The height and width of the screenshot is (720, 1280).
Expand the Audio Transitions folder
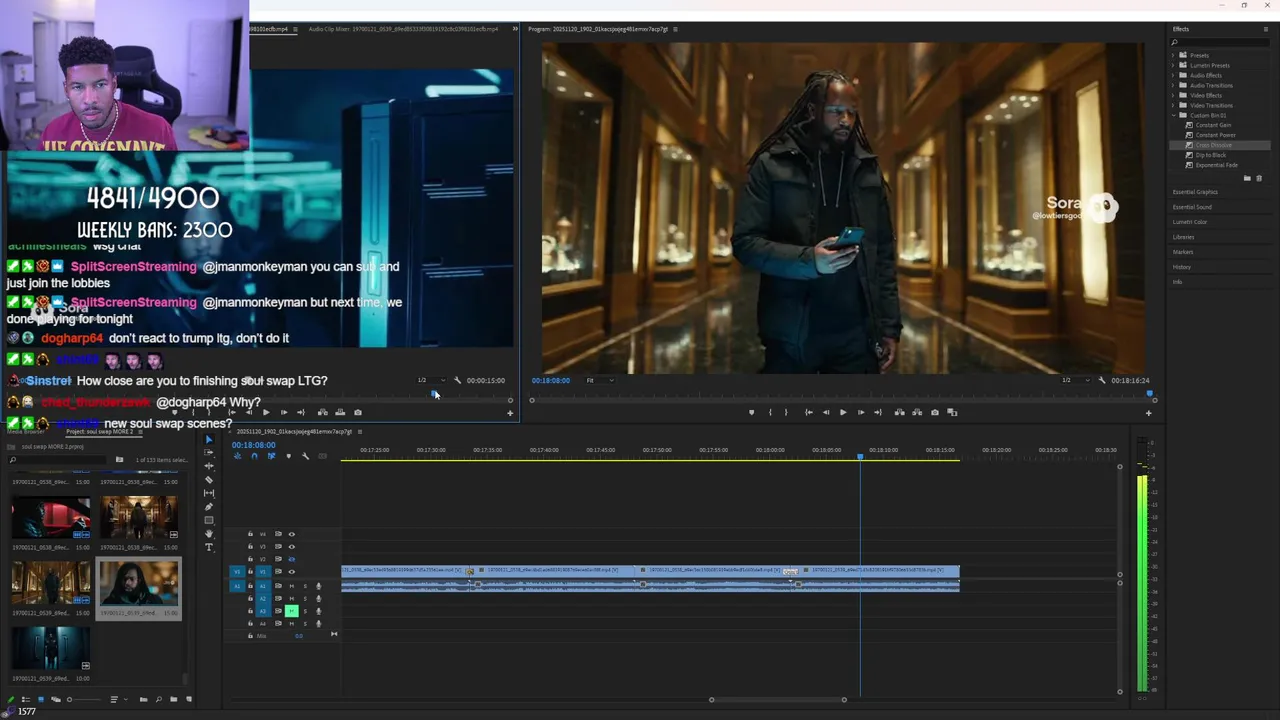[1175, 85]
